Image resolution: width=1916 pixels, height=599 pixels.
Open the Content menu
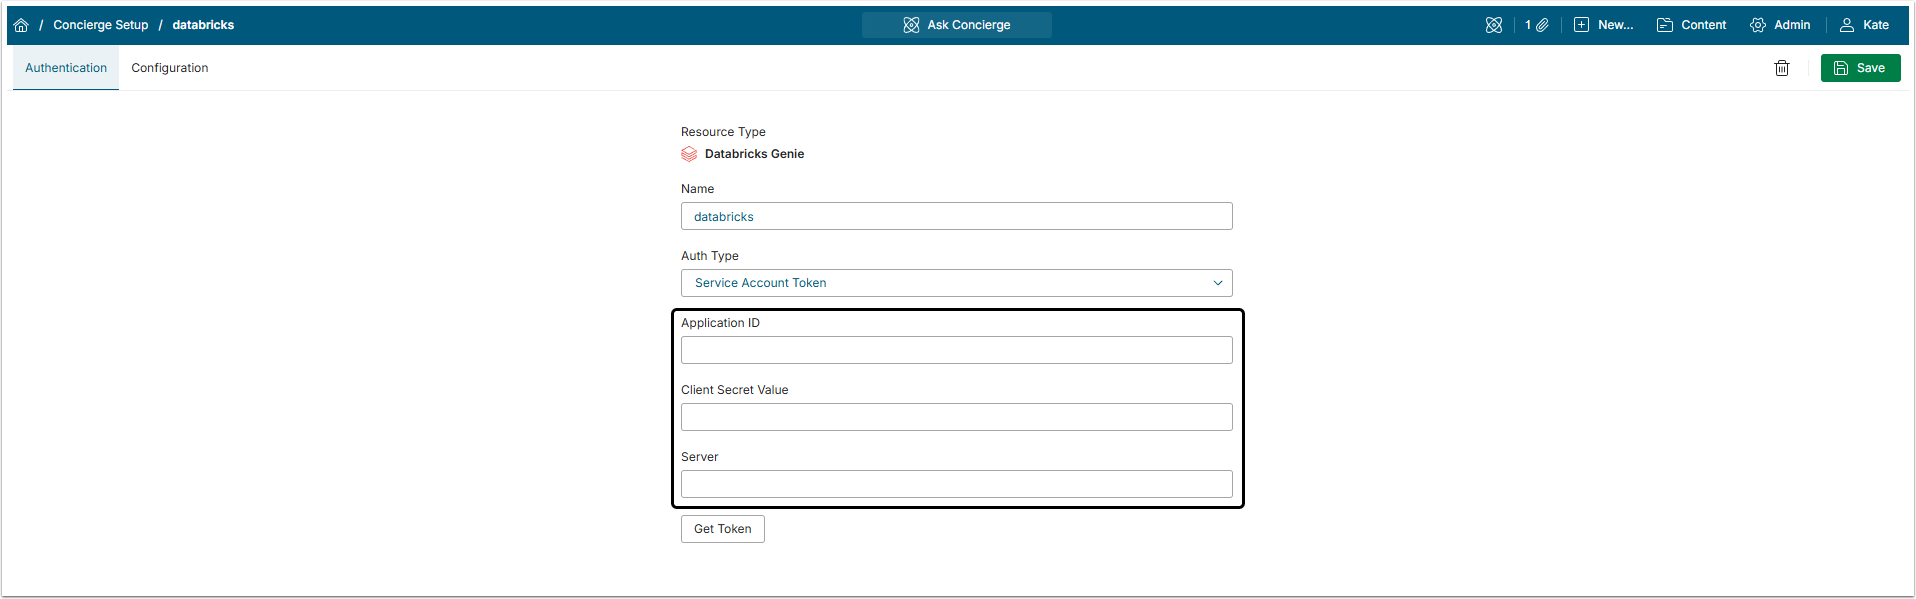[1692, 25]
